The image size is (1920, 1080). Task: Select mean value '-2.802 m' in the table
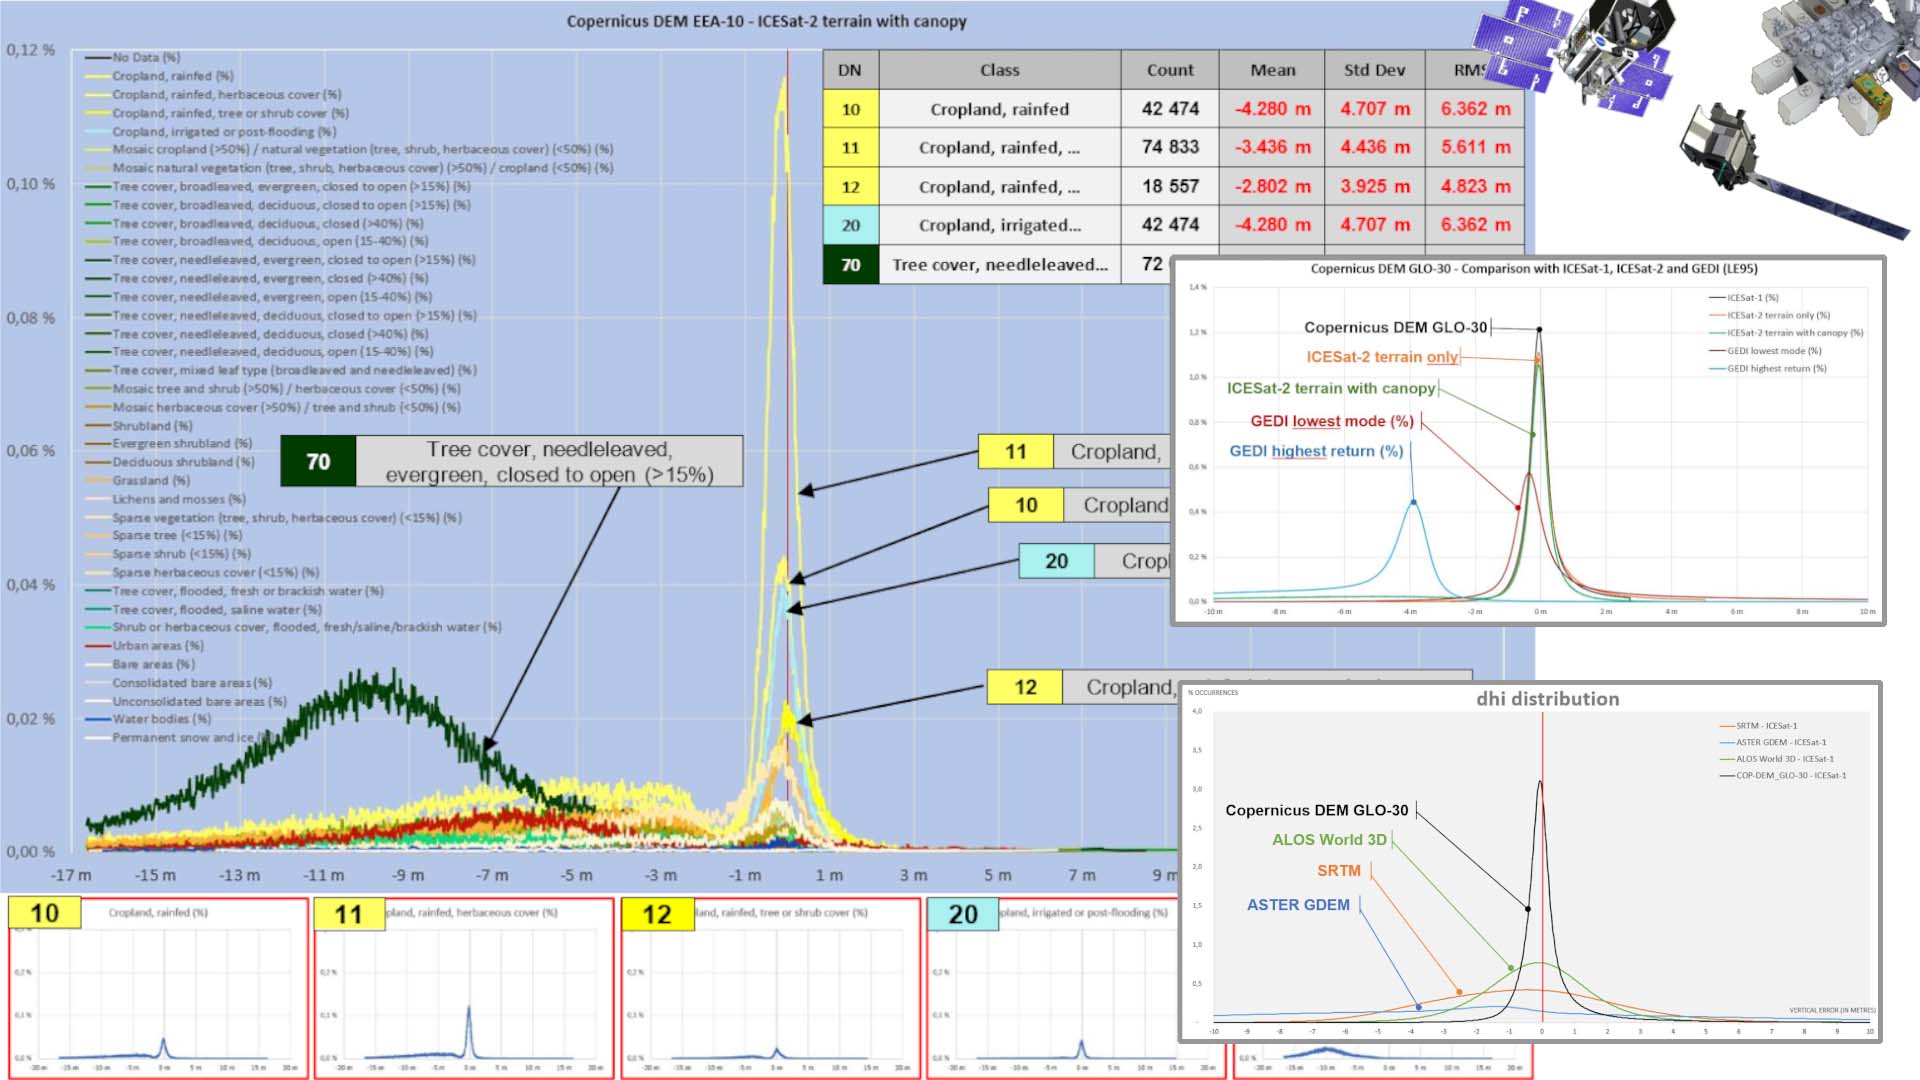(1273, 186)
